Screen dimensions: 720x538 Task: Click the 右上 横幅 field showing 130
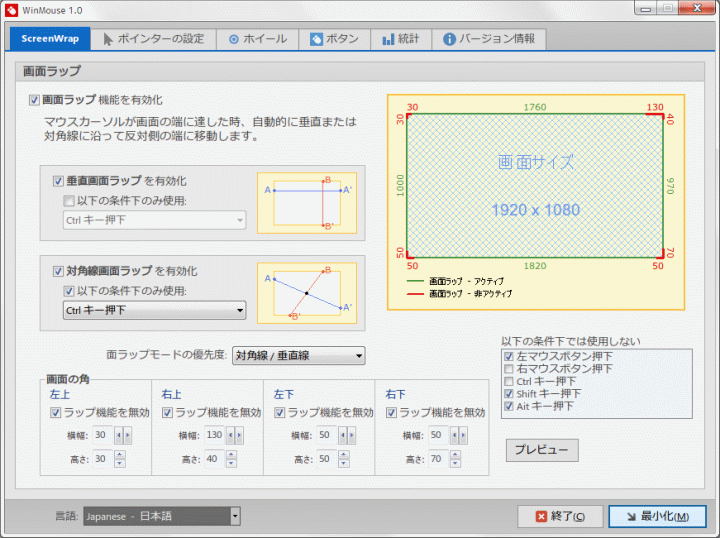(214, 435)
